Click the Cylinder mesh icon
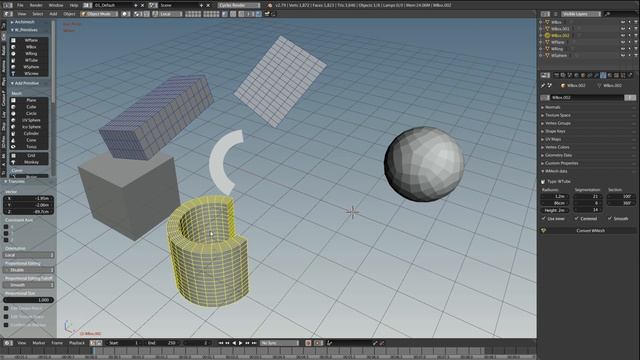The image size is (640, 360). coord(13,133)
